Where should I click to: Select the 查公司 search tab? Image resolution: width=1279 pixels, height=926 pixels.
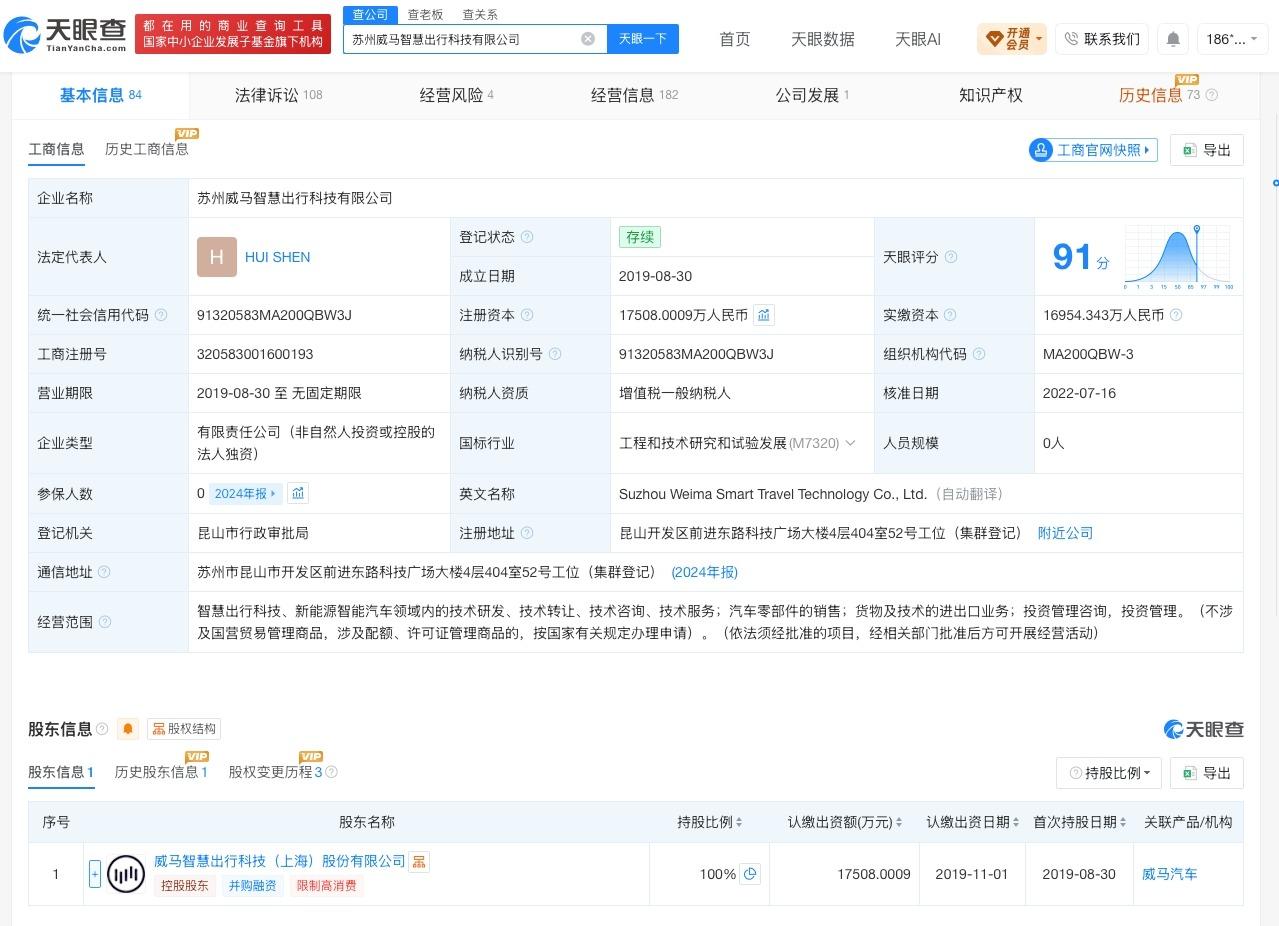tap(370, 15)
